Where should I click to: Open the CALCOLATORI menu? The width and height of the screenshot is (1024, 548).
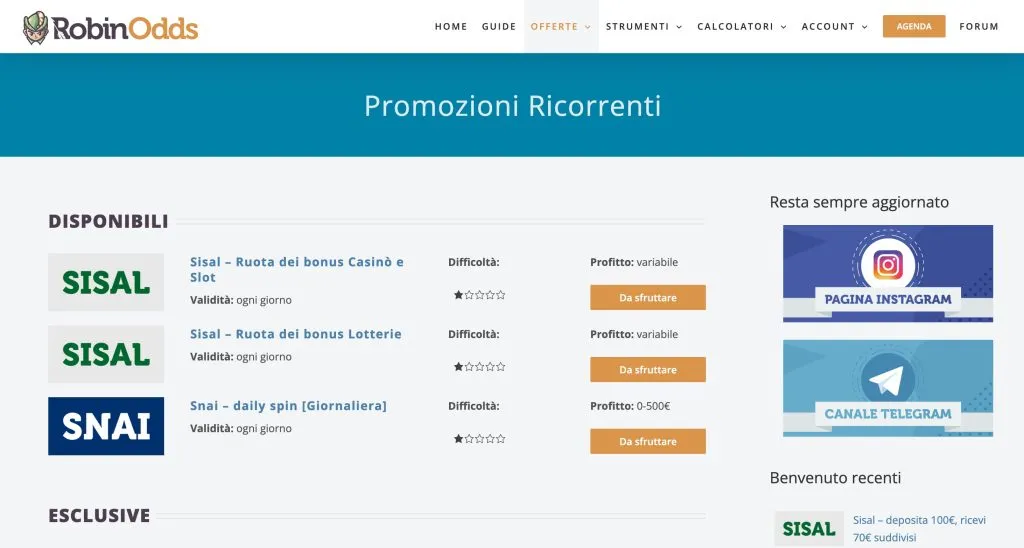point(735,27)
